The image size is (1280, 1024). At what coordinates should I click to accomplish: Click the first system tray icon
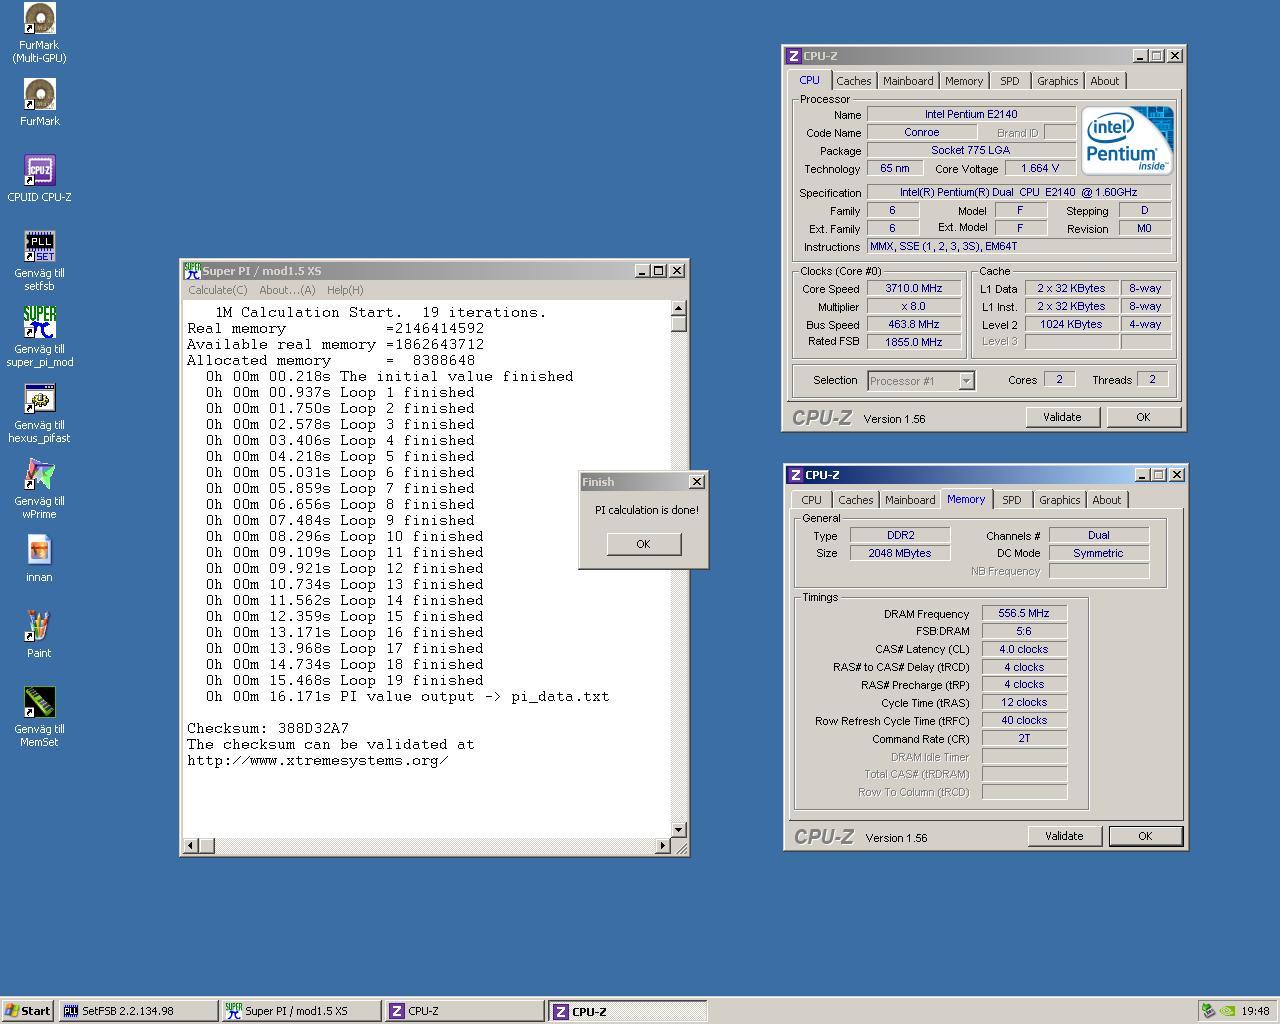1208,1011
